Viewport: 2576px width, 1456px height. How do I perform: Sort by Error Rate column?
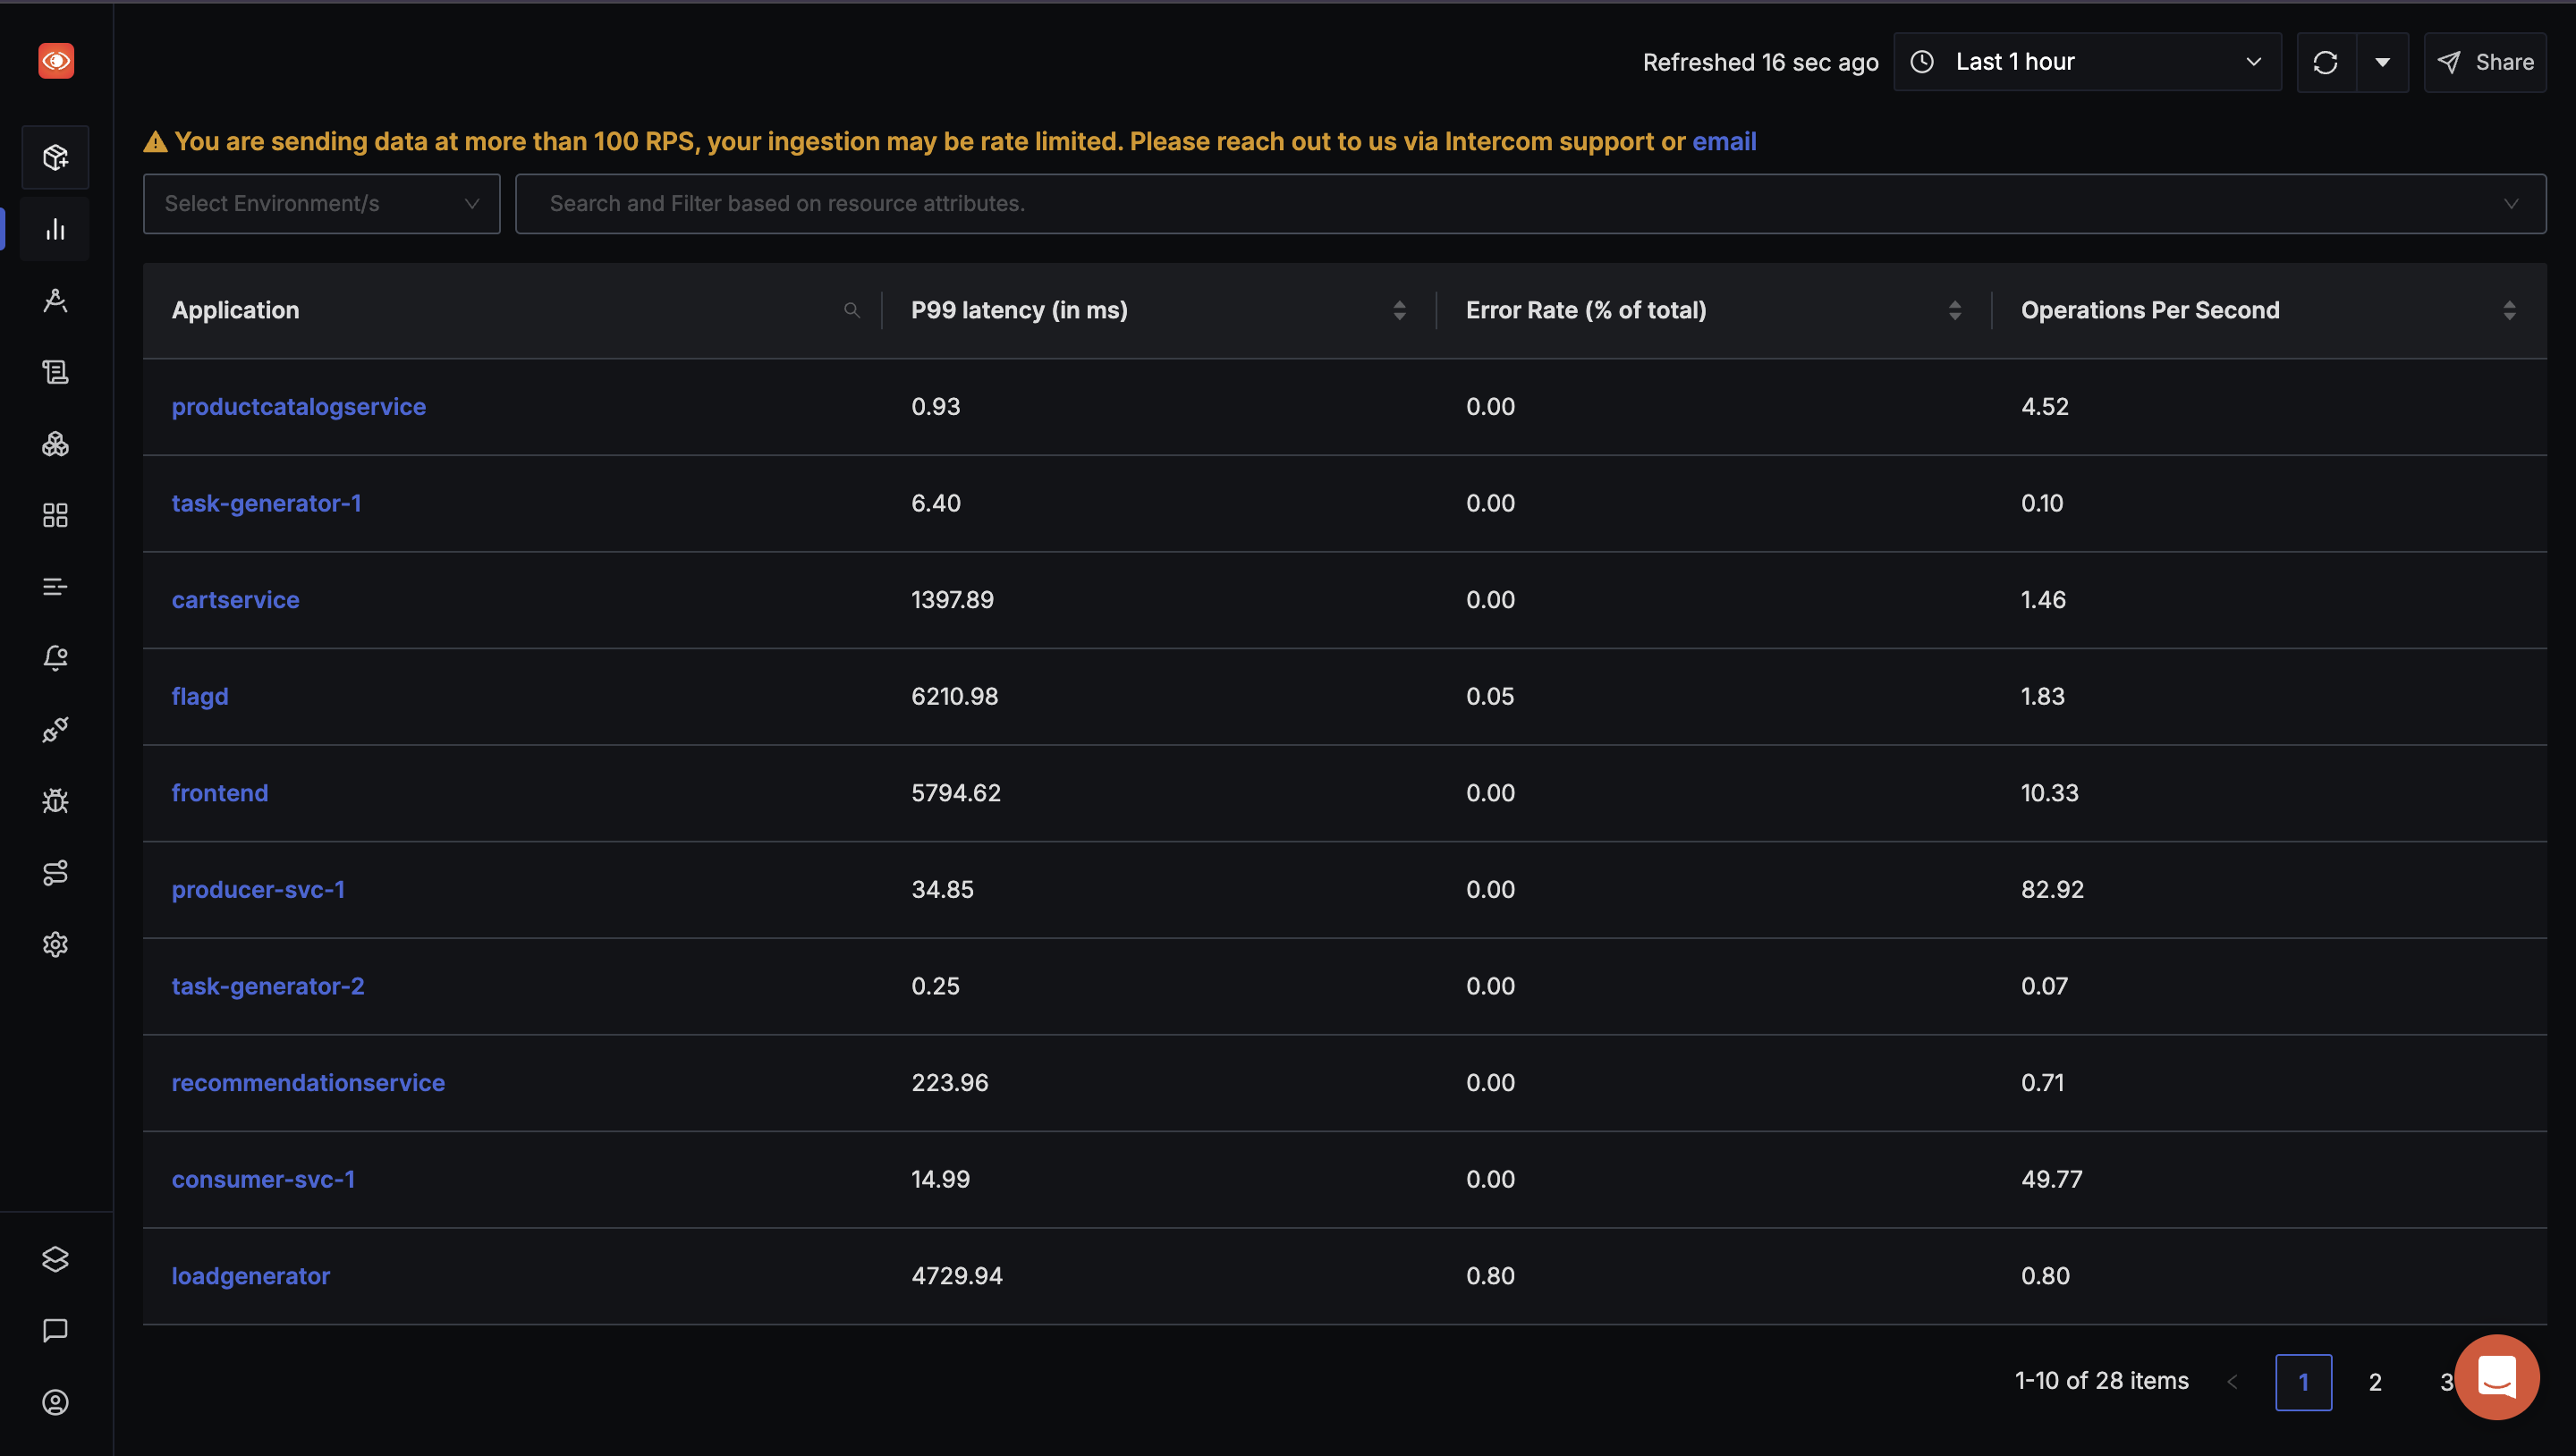(1954, 310)
